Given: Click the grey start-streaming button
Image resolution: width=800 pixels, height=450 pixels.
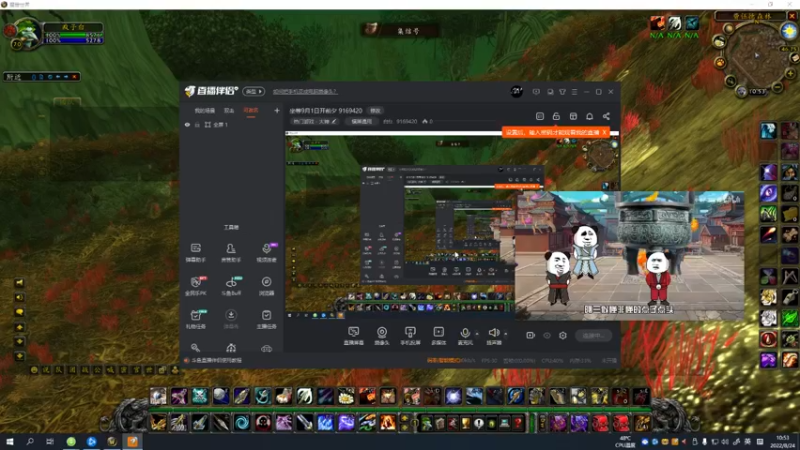Looking at the screenshot, I should tap(594, 335).
